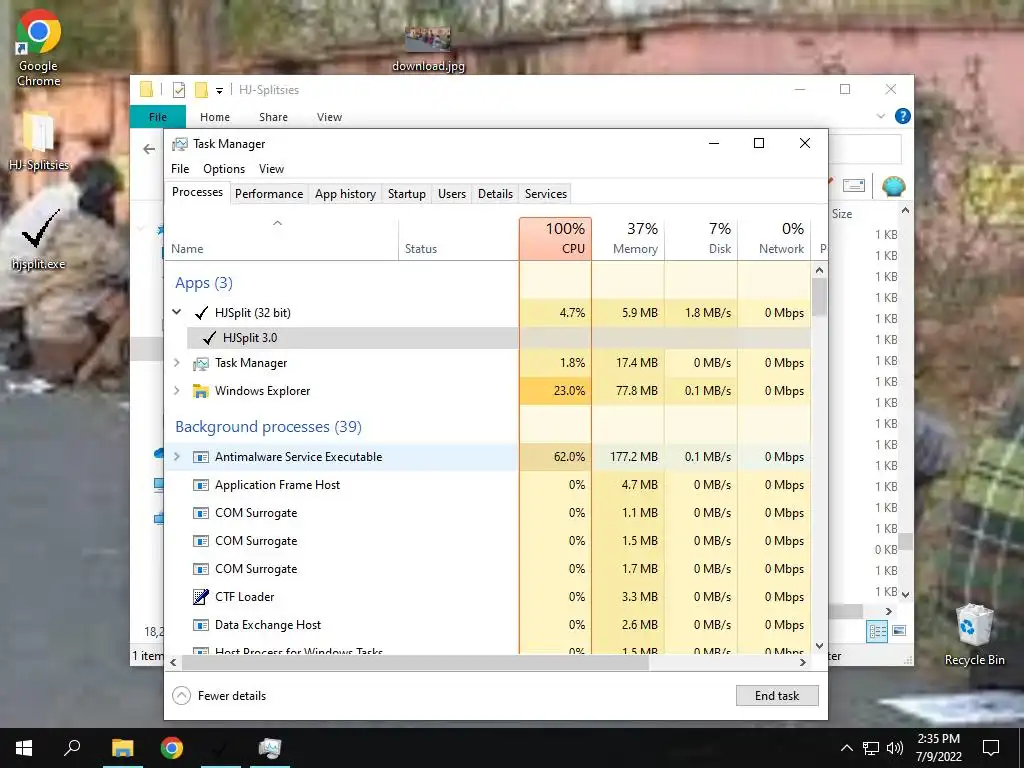Open the File tab in Explorer window
Screen dimensions: 1024x768
point(158,117)
